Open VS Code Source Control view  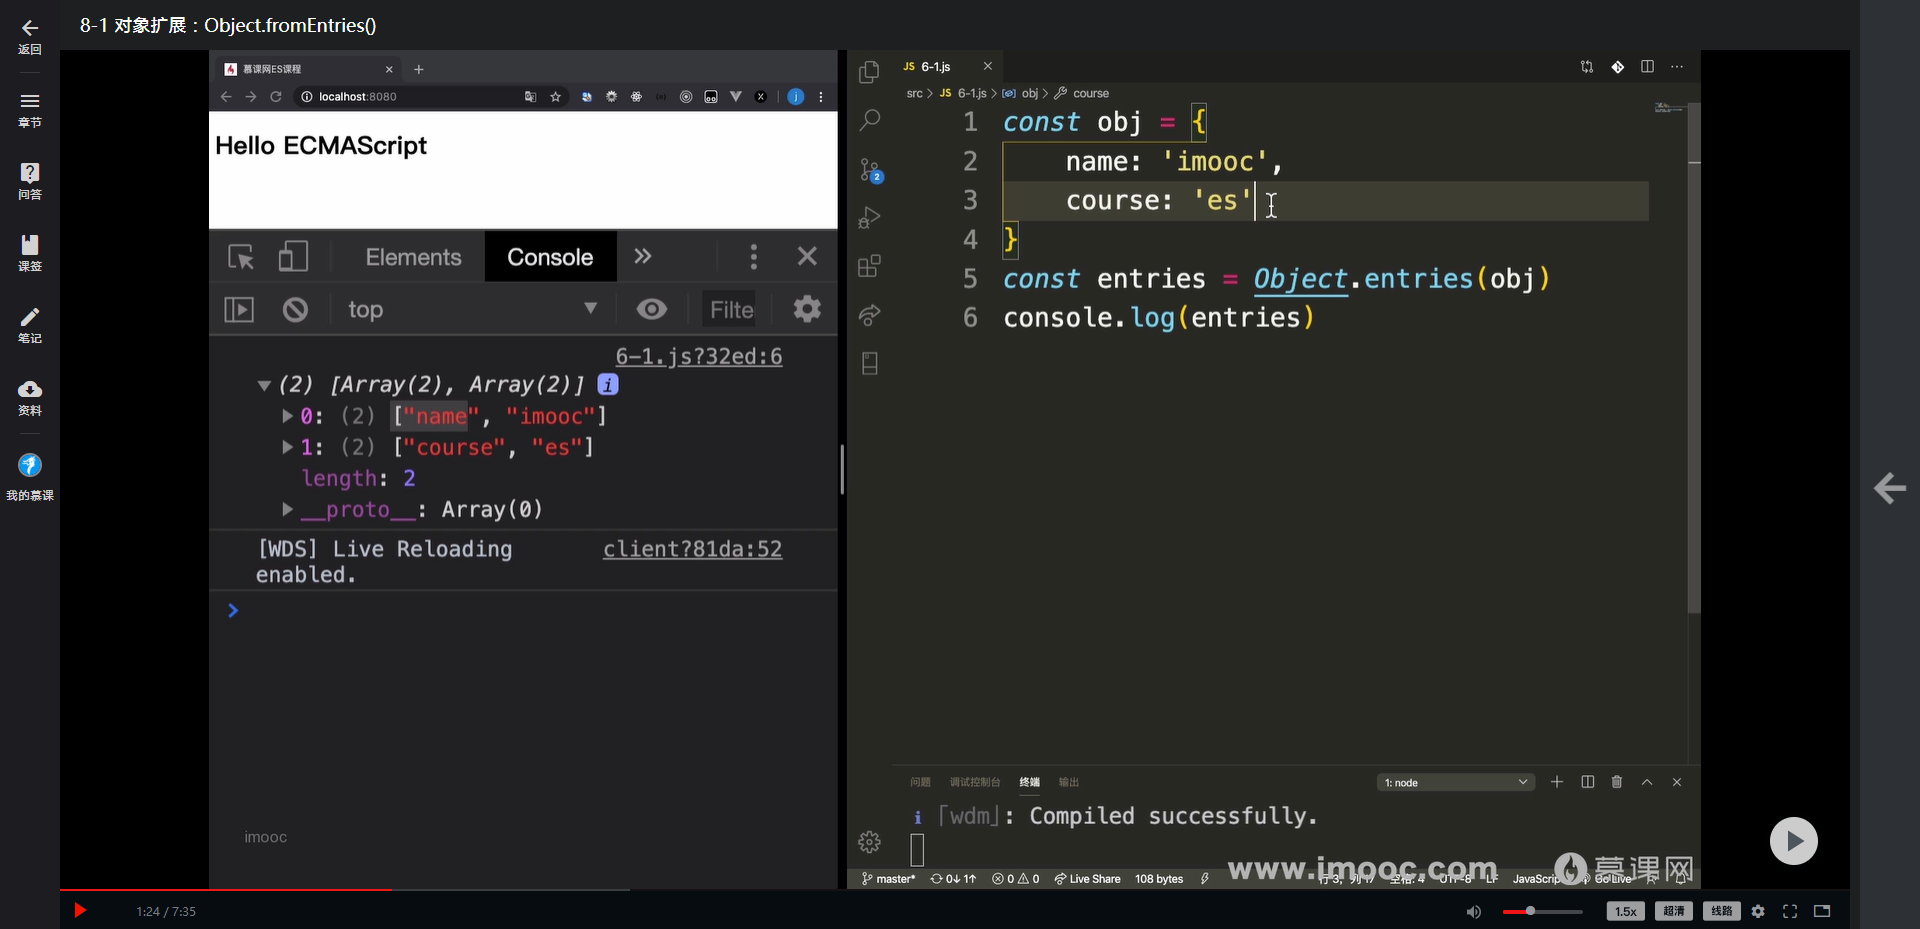[x=870, y=170]
